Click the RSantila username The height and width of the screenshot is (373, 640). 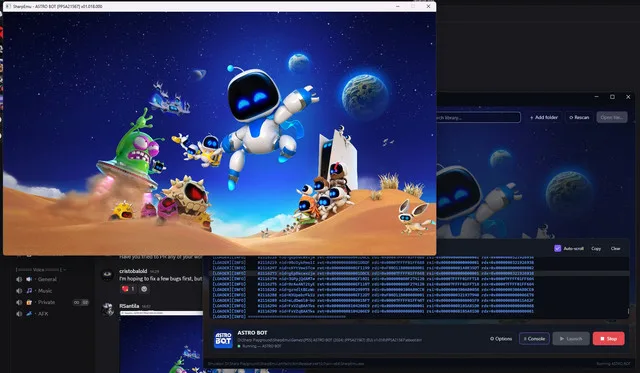(129, 306)
